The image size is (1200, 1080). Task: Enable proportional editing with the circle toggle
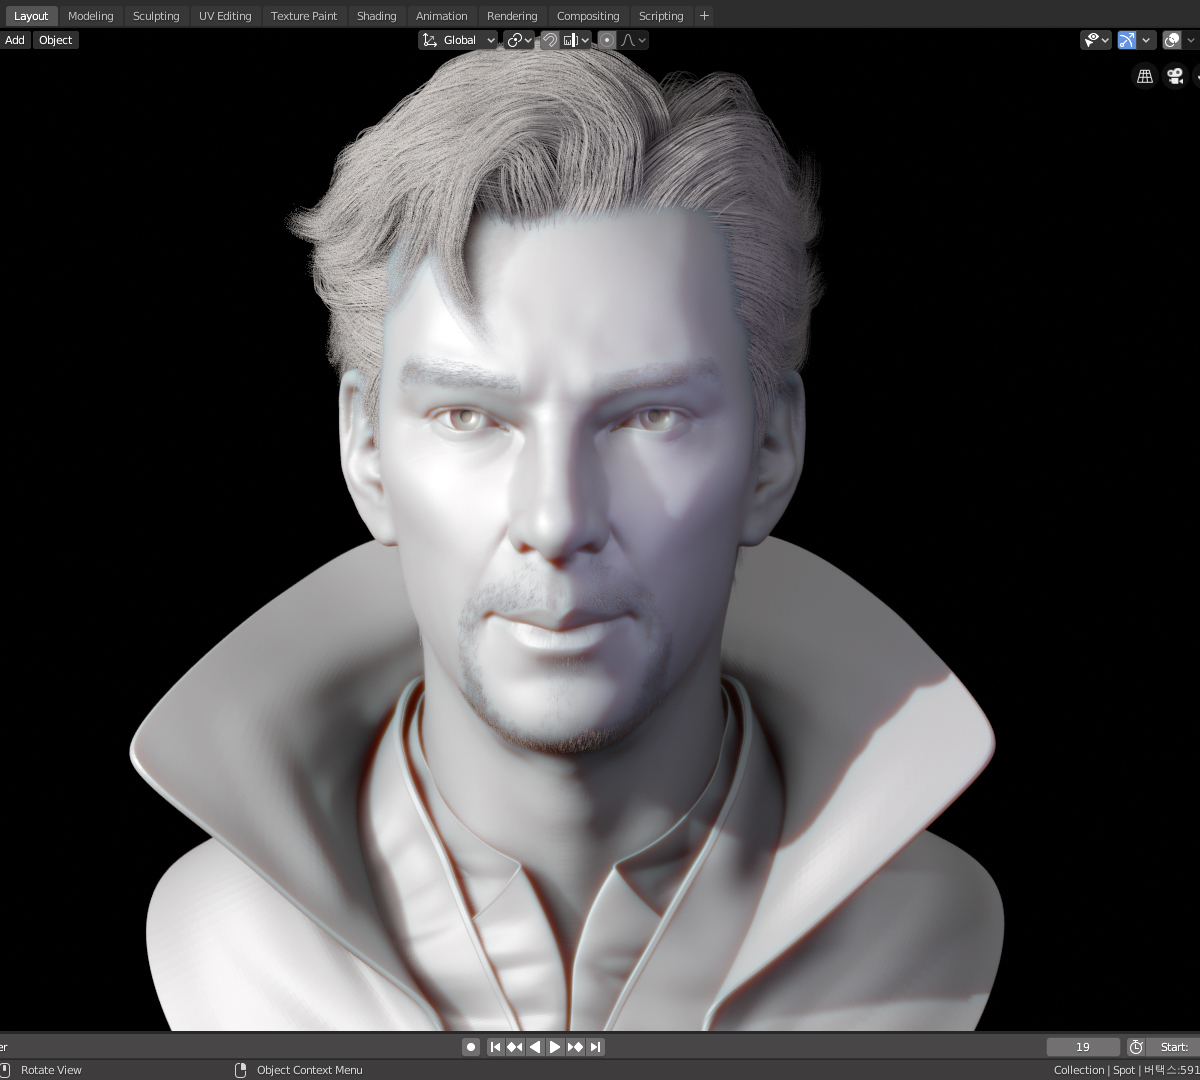(606, 40)
